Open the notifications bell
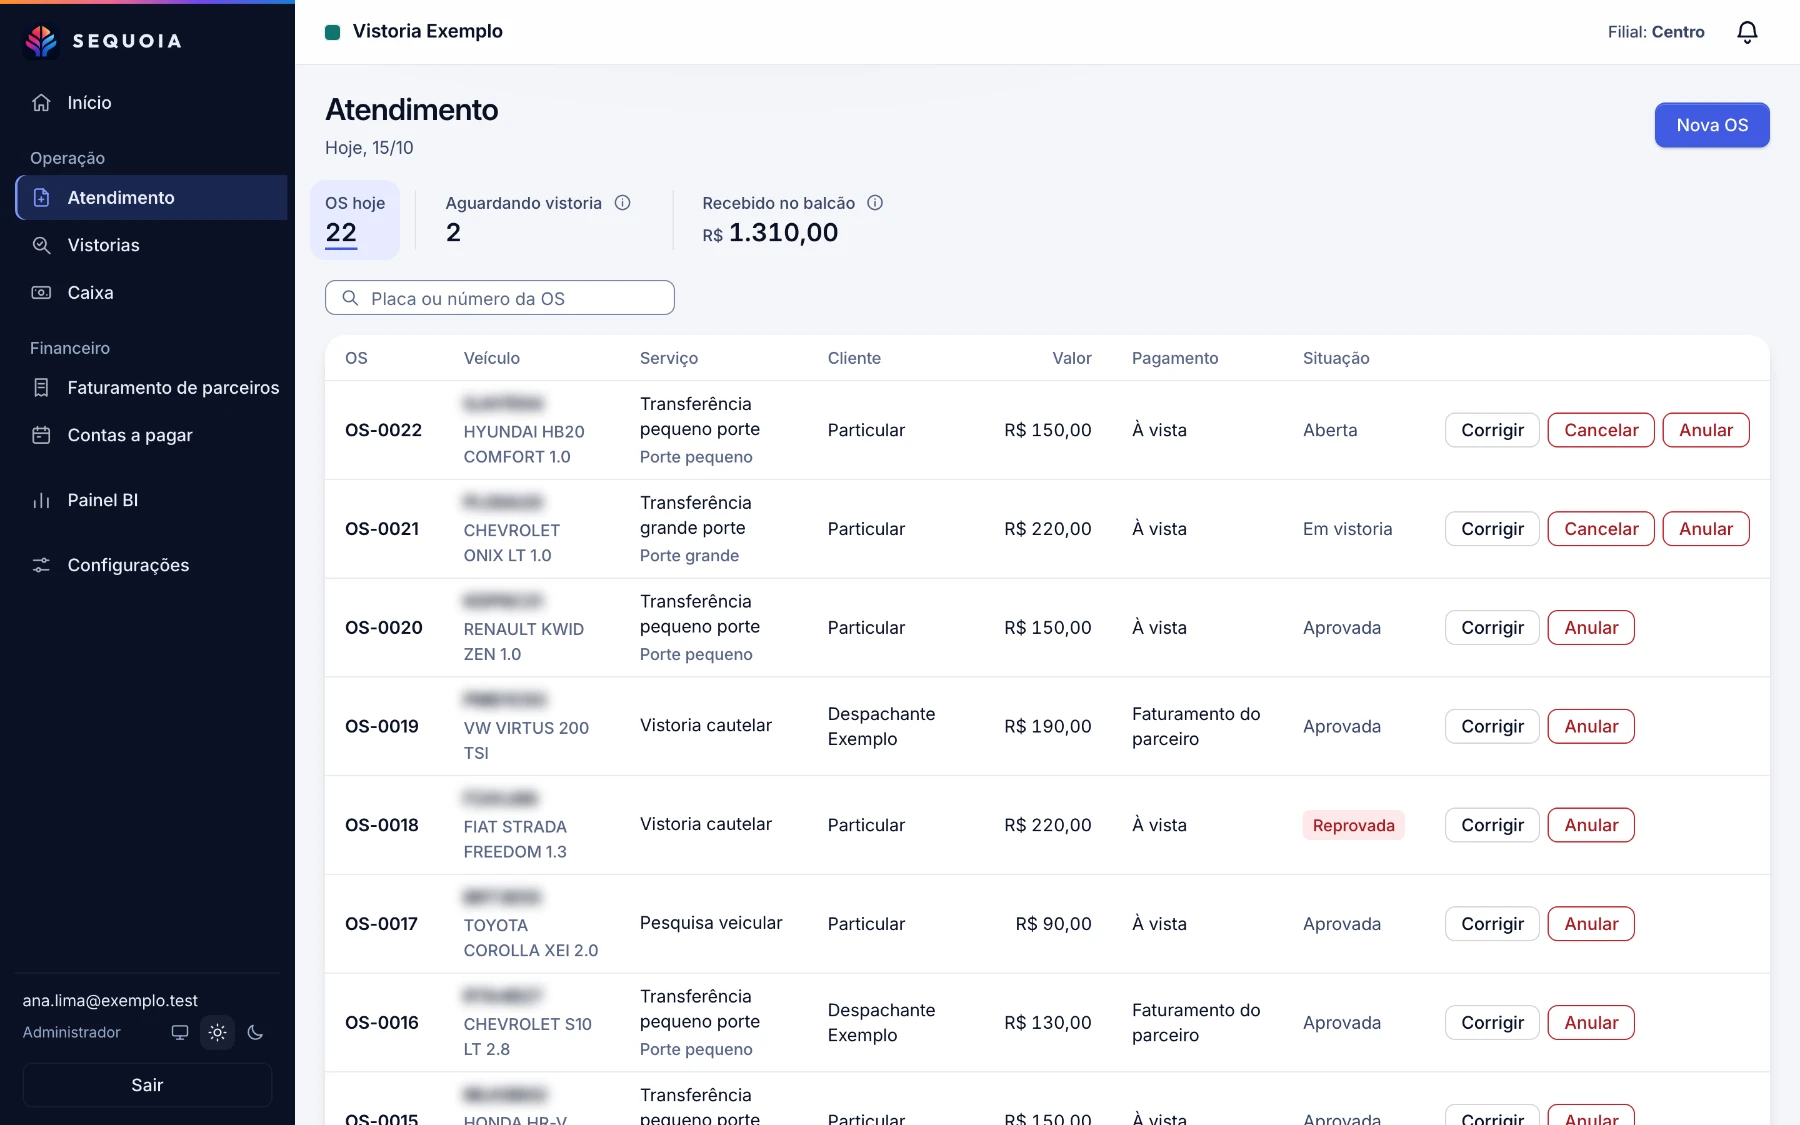 [1747, 32]
